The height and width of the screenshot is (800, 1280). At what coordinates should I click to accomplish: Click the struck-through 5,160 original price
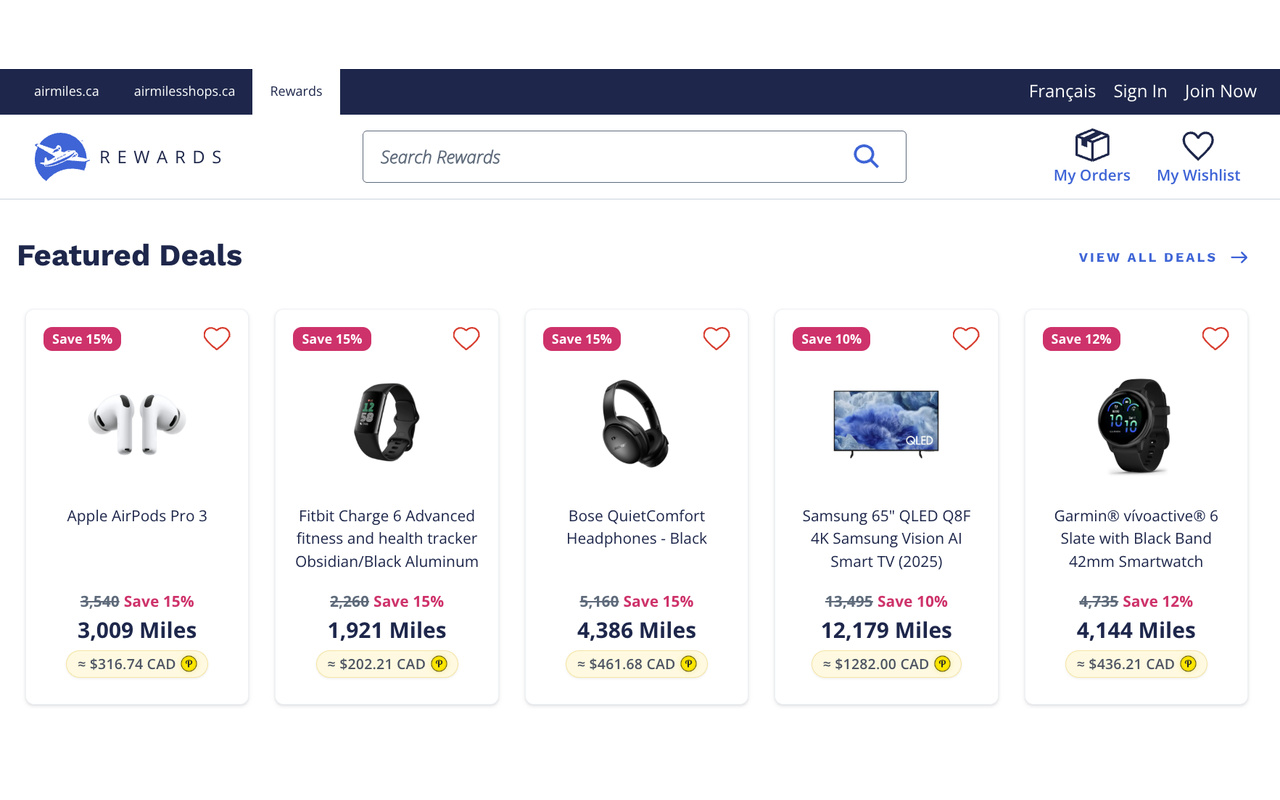pos(599,601)
